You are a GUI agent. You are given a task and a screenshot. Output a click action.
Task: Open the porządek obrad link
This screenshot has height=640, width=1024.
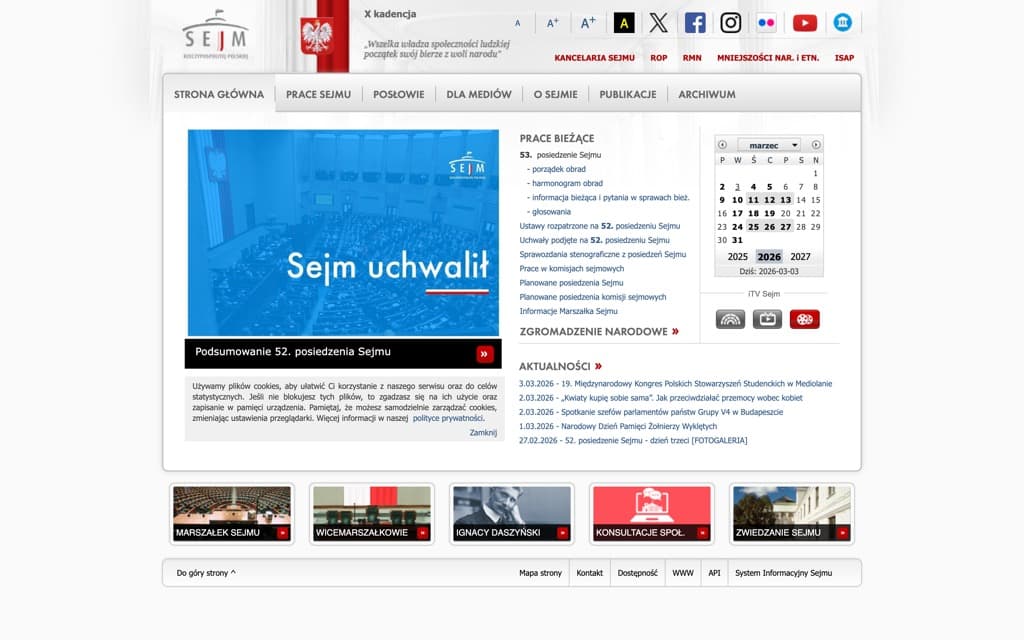pyautogui.click(x=558, y=169)
